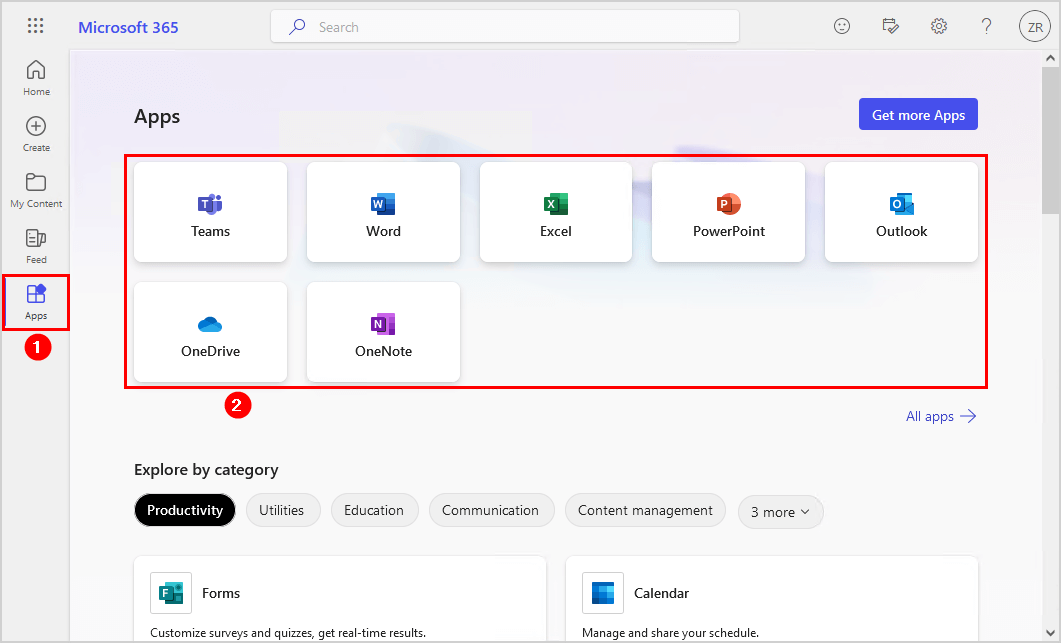Select the Utilities category filter
Viewport: 1061px width, 643px height.
pos(282,510)
